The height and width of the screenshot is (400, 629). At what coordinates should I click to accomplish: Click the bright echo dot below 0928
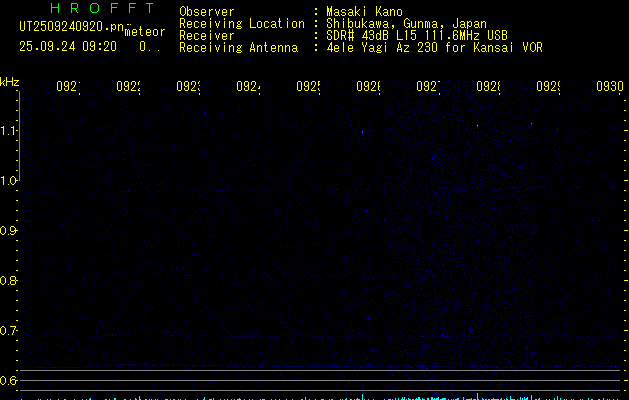(x=477, y=126)
